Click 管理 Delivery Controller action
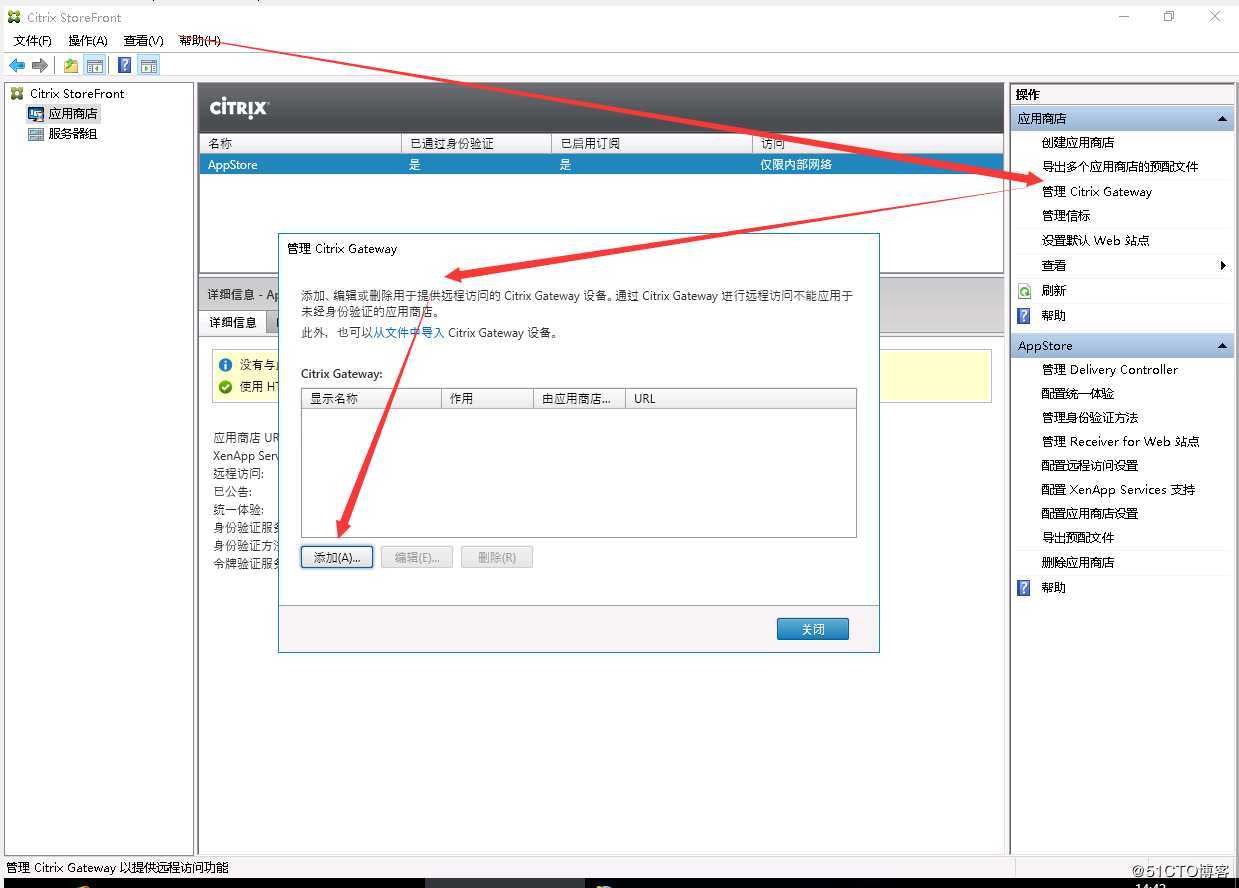The width and height of the screenshot is (1239, 888). [1110, 370]
